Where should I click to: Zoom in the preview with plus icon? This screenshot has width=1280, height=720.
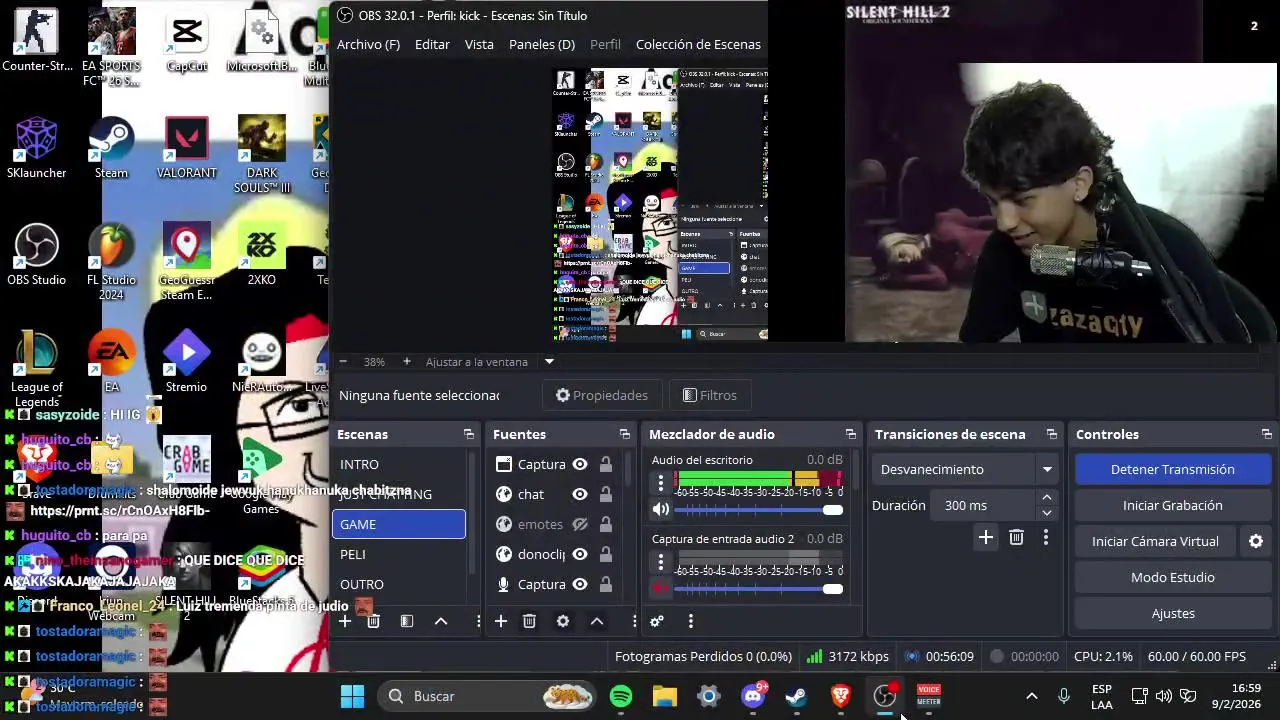point(406,361)
